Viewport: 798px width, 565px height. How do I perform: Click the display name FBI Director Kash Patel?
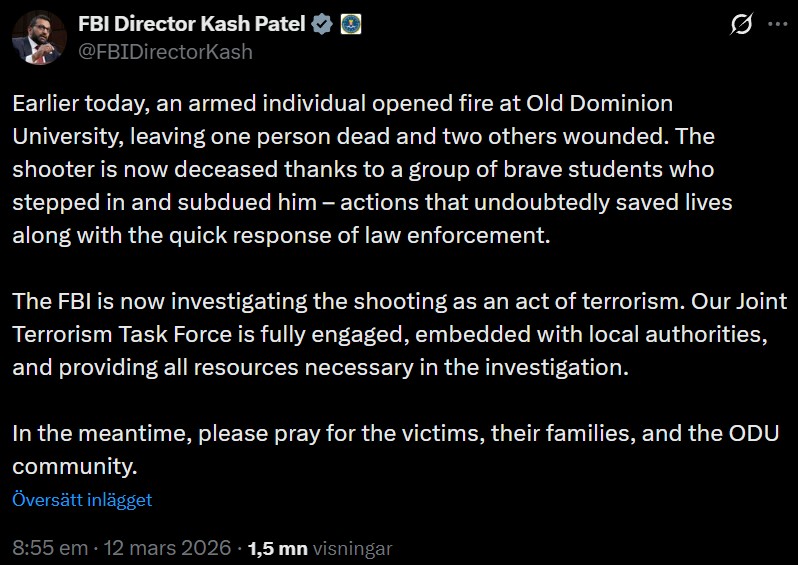pyautogui.click(x=191, y=26)
